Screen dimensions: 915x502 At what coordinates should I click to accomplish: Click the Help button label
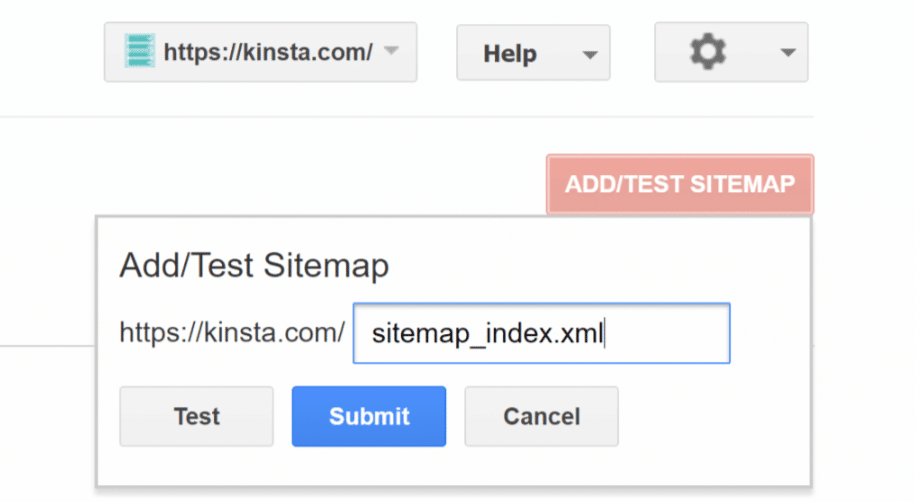click(509, 53)
